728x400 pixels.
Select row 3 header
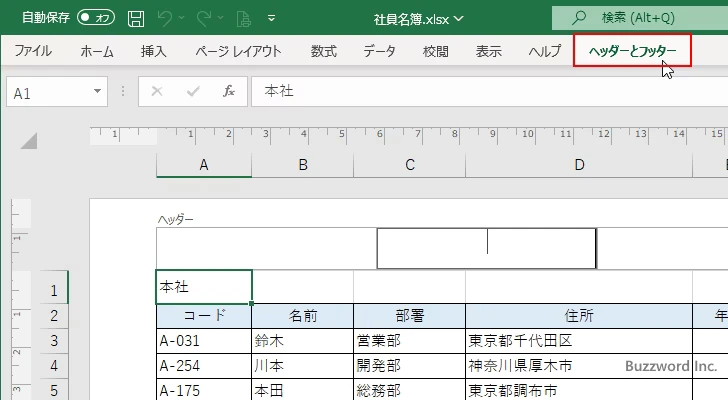coord(54,341)
